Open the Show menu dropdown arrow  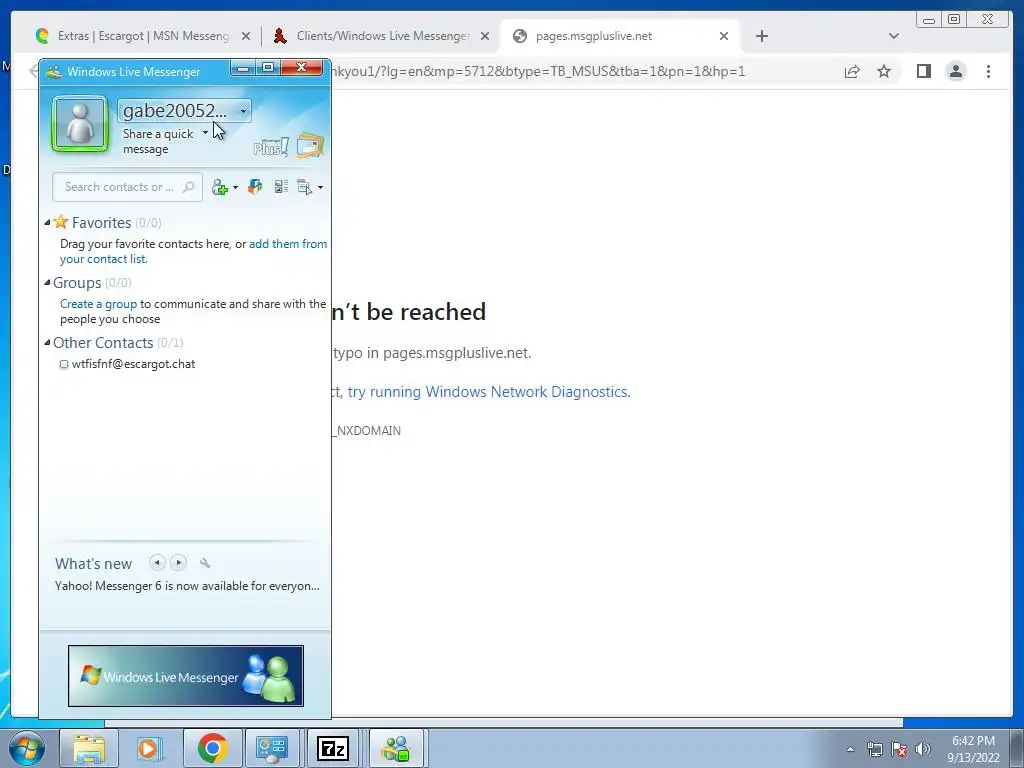[x=320, y=188]
